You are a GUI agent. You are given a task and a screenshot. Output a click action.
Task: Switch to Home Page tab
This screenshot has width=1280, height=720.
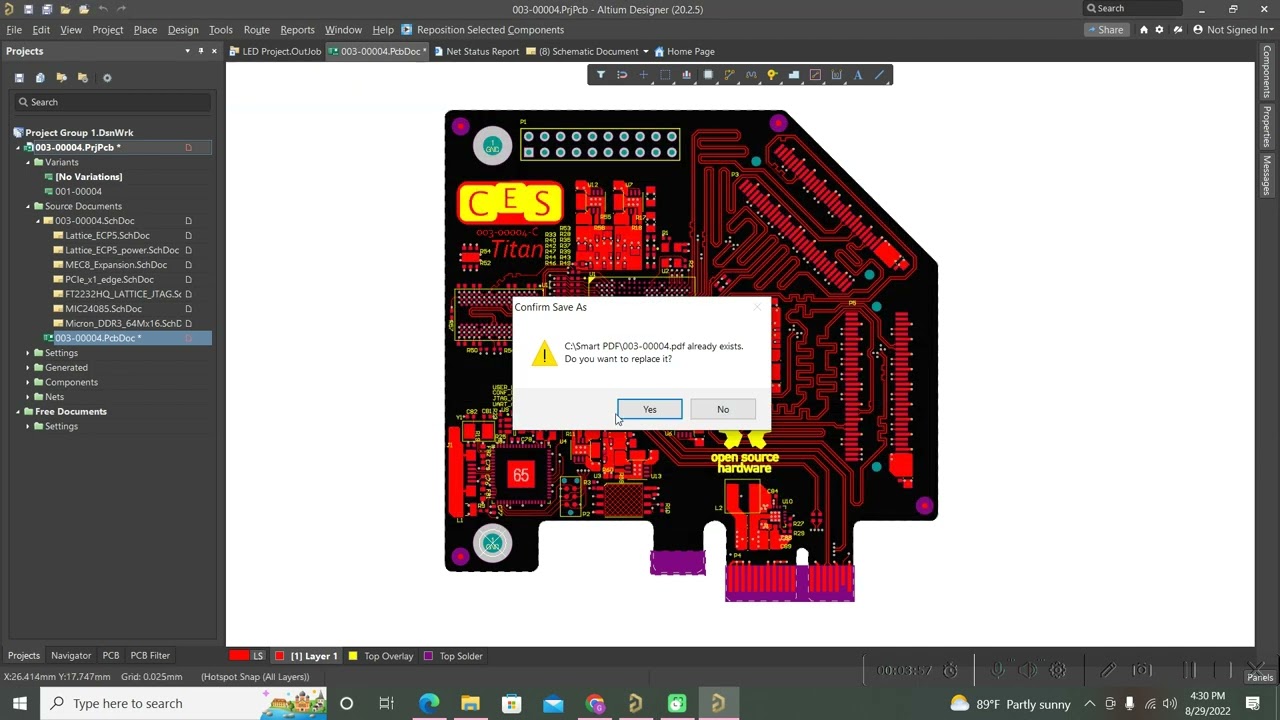coord(684,51)
